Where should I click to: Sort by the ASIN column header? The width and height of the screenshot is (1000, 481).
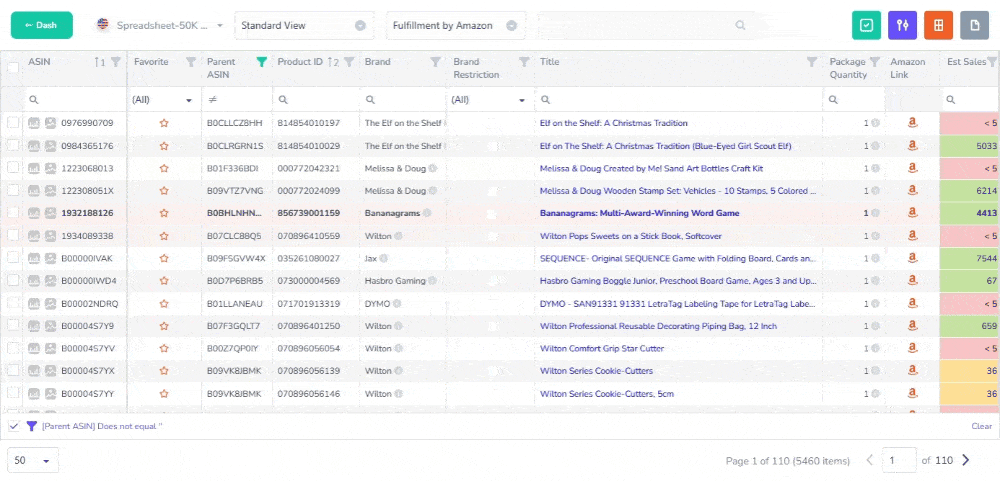[x=40, y=62]
